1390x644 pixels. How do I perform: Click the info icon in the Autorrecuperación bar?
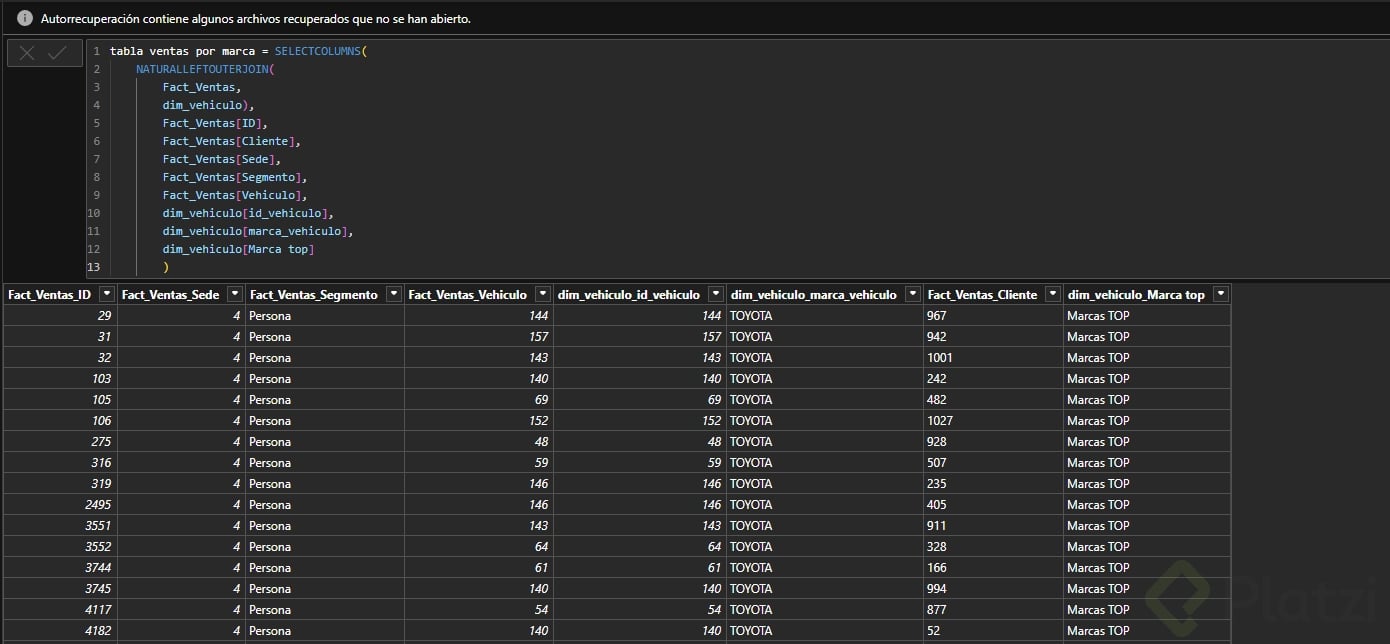tap(24, 18)
